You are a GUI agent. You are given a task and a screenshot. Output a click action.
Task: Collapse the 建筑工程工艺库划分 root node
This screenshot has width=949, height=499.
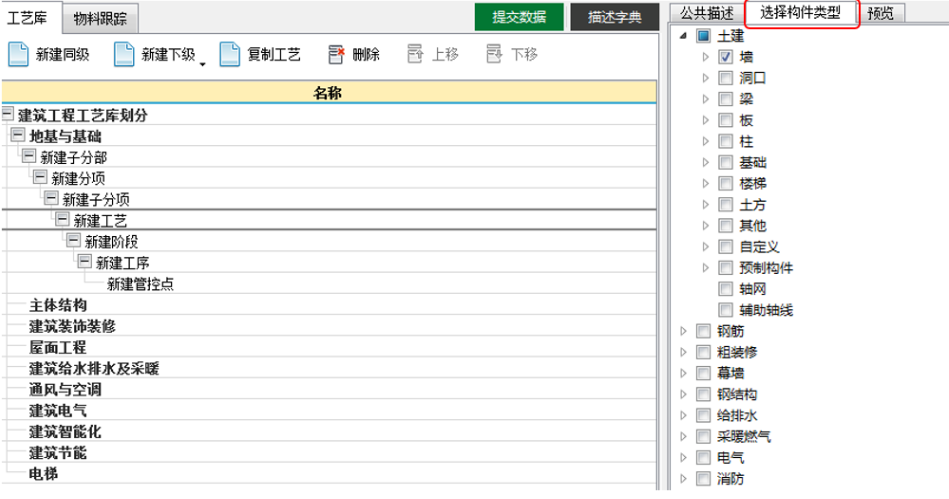point(7,114)
